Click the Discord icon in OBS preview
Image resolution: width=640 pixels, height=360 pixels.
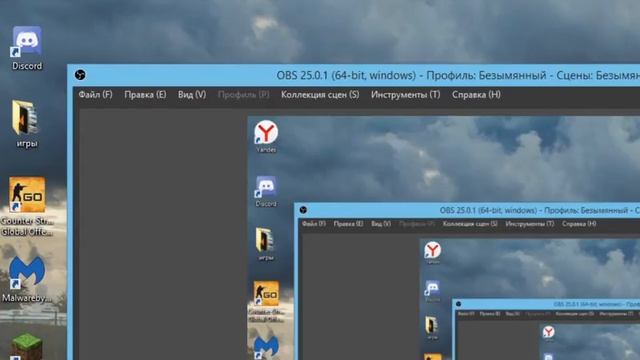pyautogui.click(x=266, y=188)
